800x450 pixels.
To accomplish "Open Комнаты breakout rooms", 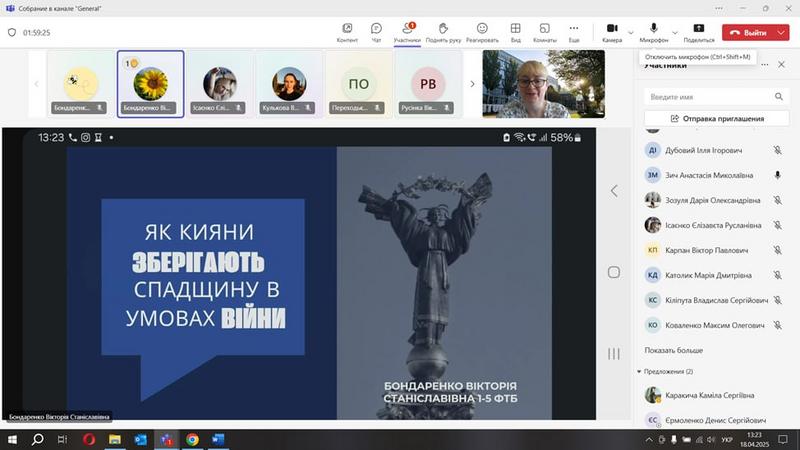I will coord(544,33).
